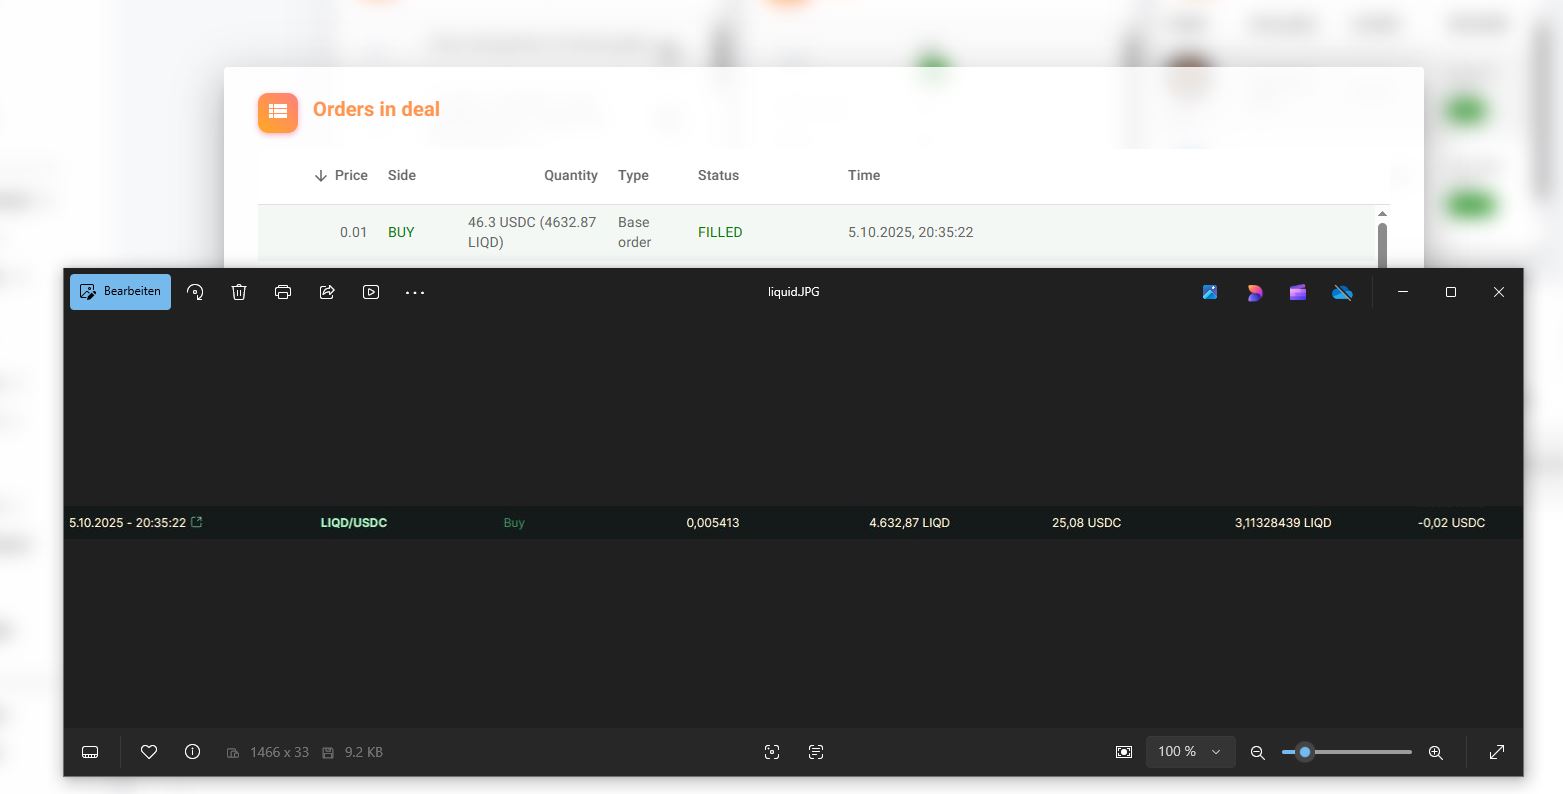Start the slideshow via the play icon

pyautogui.click(x=371, y=292)
